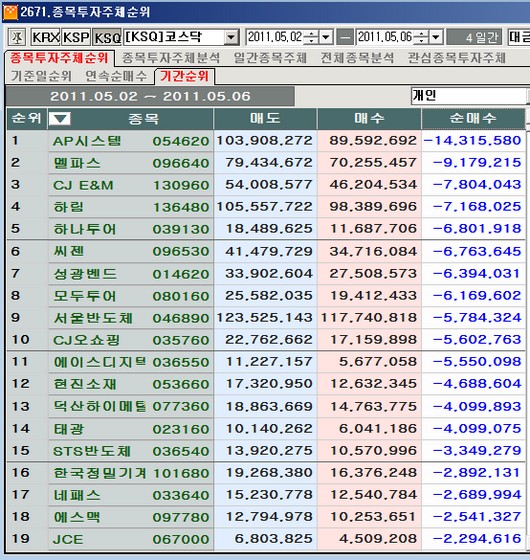Select stock 네패스 in row 17
Screen dimensions: 530x560
(77, 495)
